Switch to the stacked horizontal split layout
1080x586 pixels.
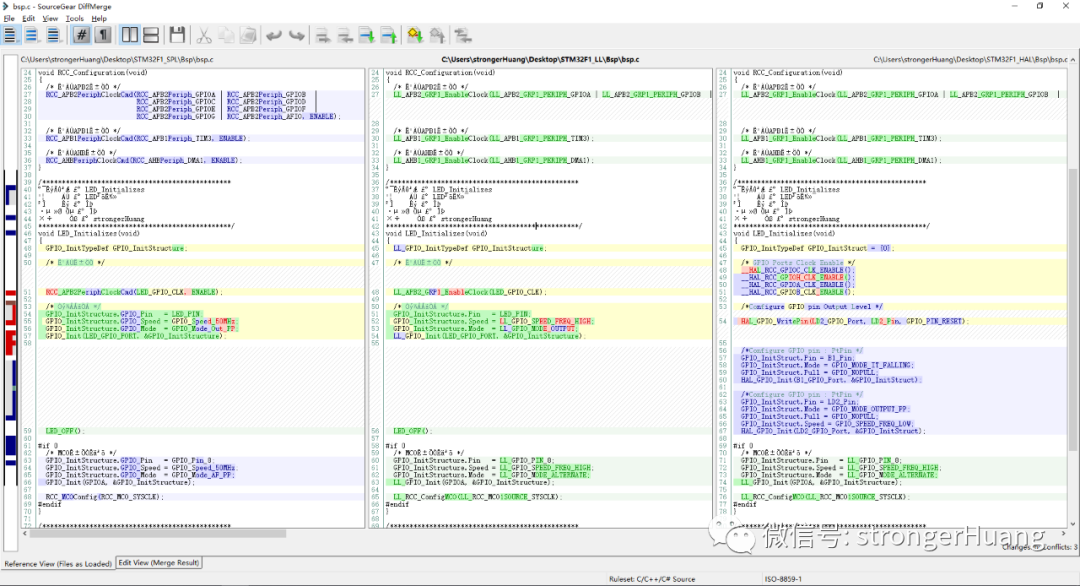[151, 35]
